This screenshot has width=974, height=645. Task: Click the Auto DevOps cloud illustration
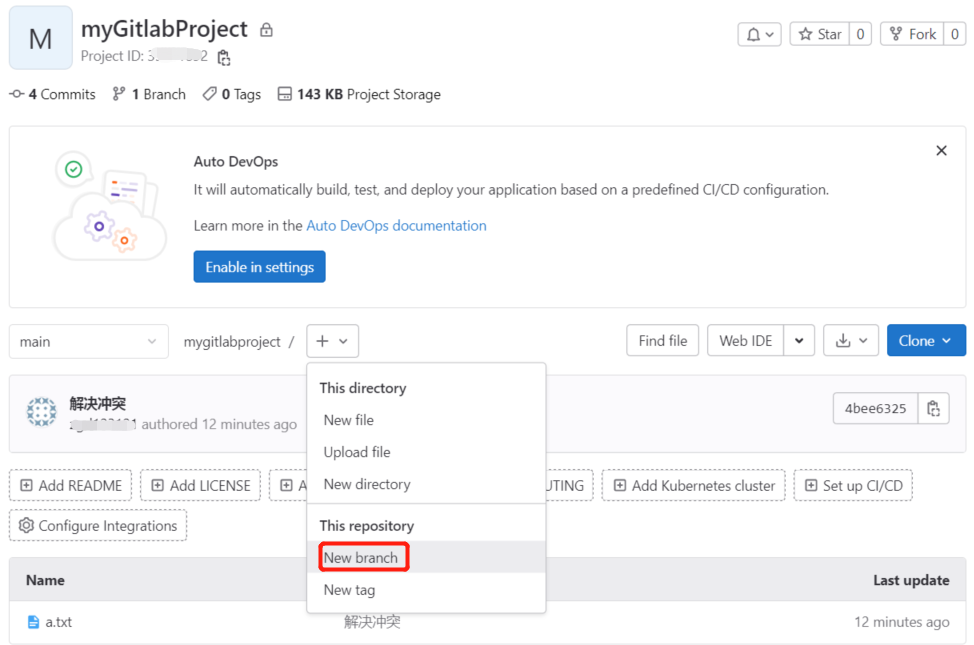point(109,206)
